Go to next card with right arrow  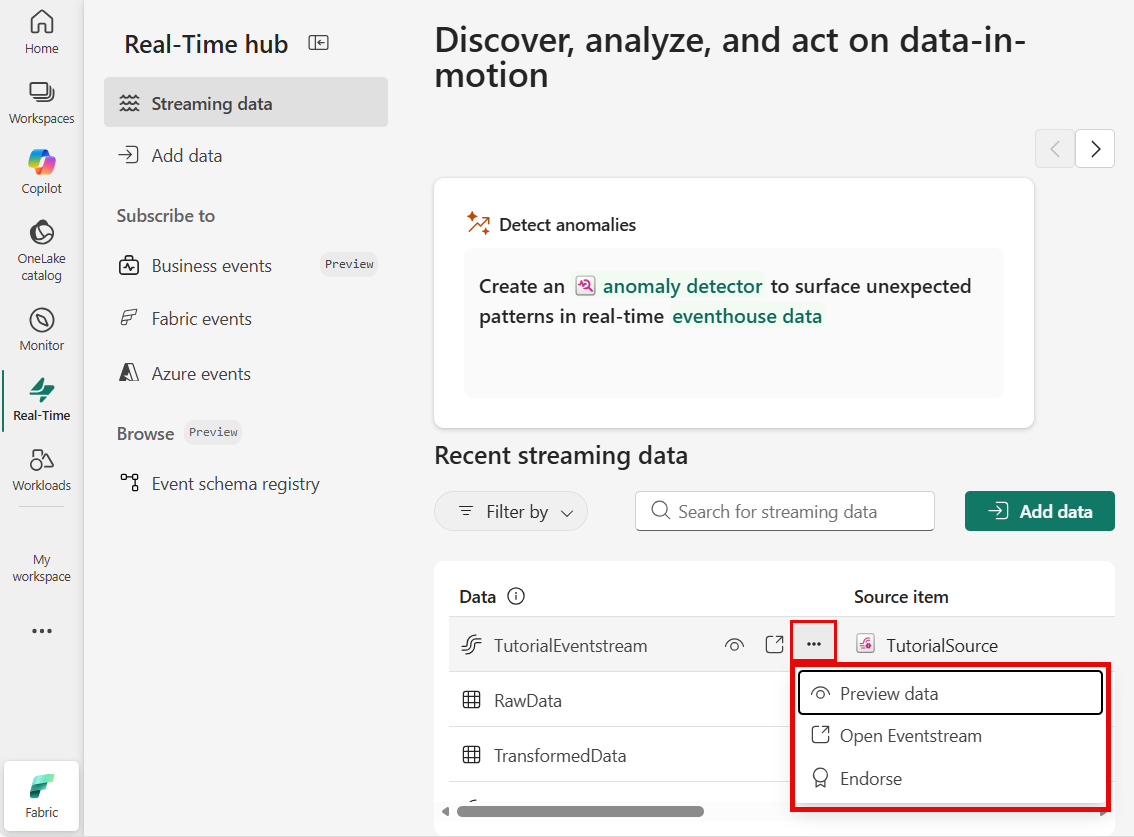pyautogui.click(x=1095, y=149)
